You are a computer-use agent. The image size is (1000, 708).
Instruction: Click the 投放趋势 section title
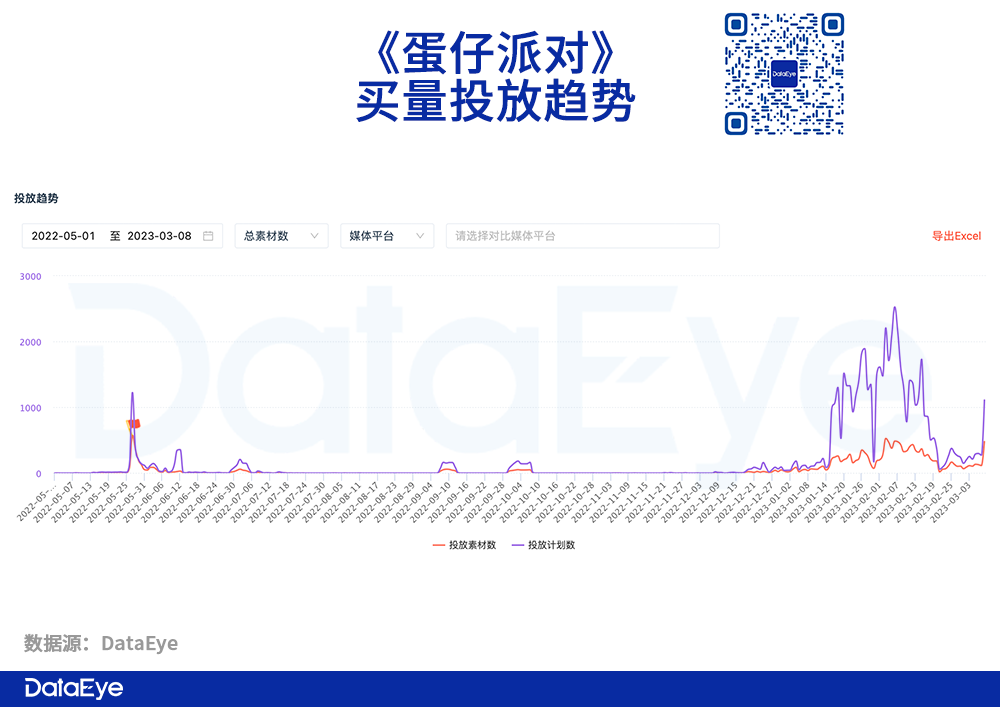tap(36, 199)
